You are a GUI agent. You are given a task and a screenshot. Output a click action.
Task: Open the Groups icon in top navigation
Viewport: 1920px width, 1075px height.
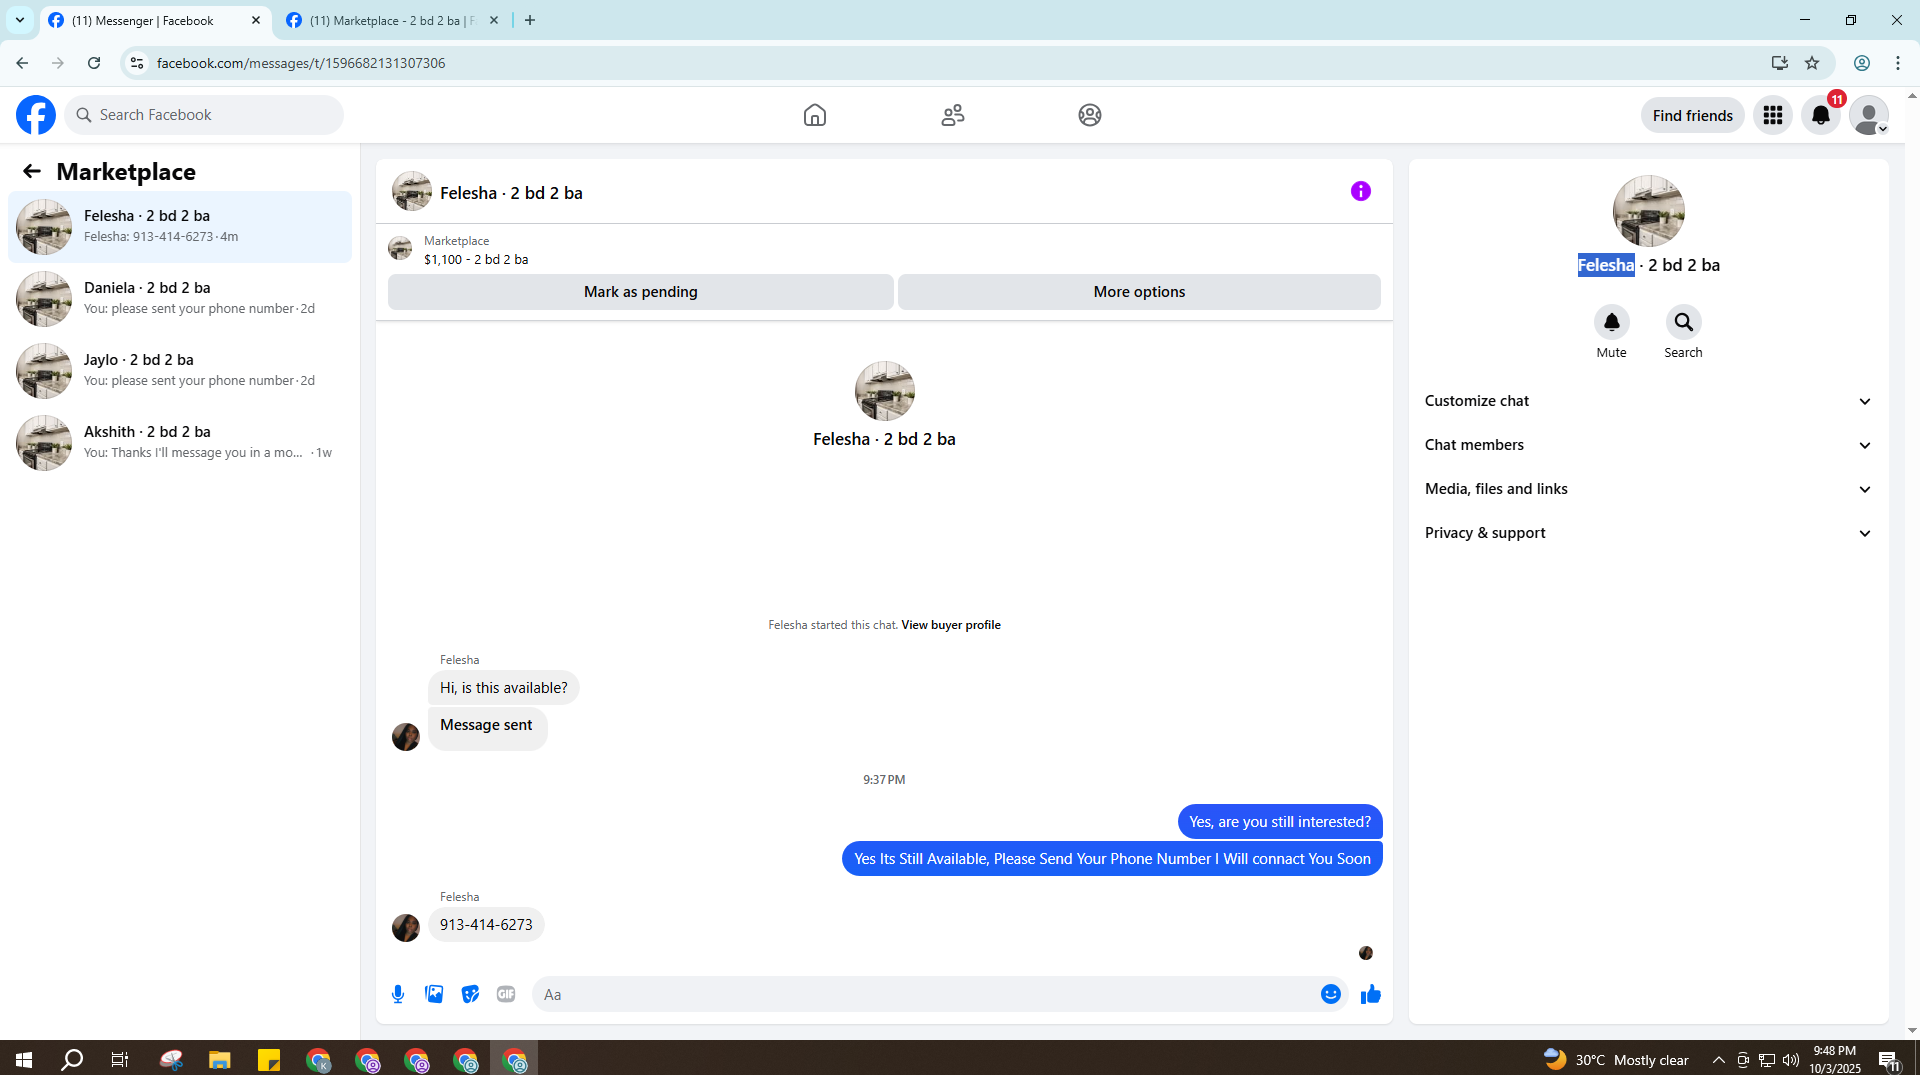click(1090, 115)
